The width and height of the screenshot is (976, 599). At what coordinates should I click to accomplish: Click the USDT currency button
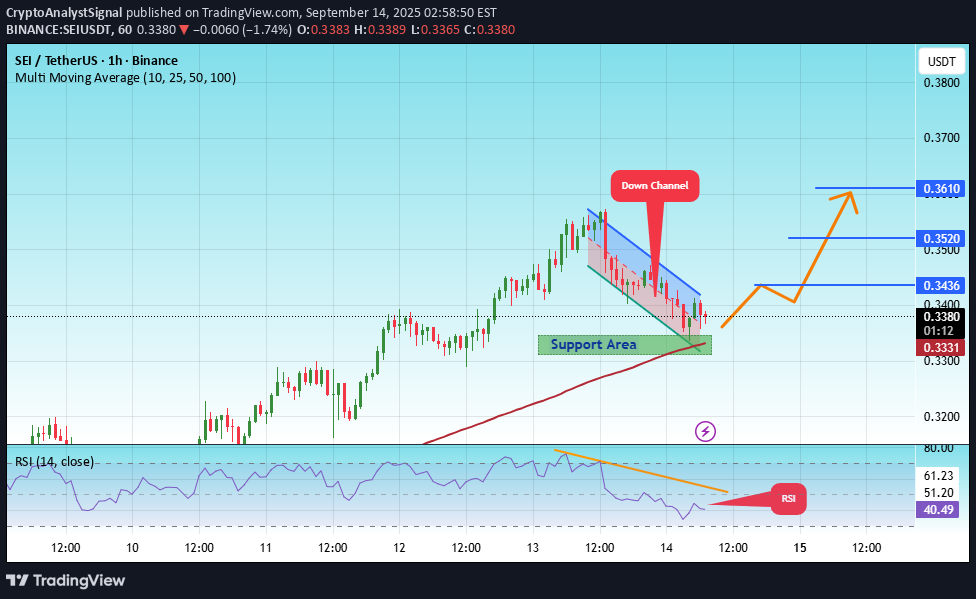(941, 62)
